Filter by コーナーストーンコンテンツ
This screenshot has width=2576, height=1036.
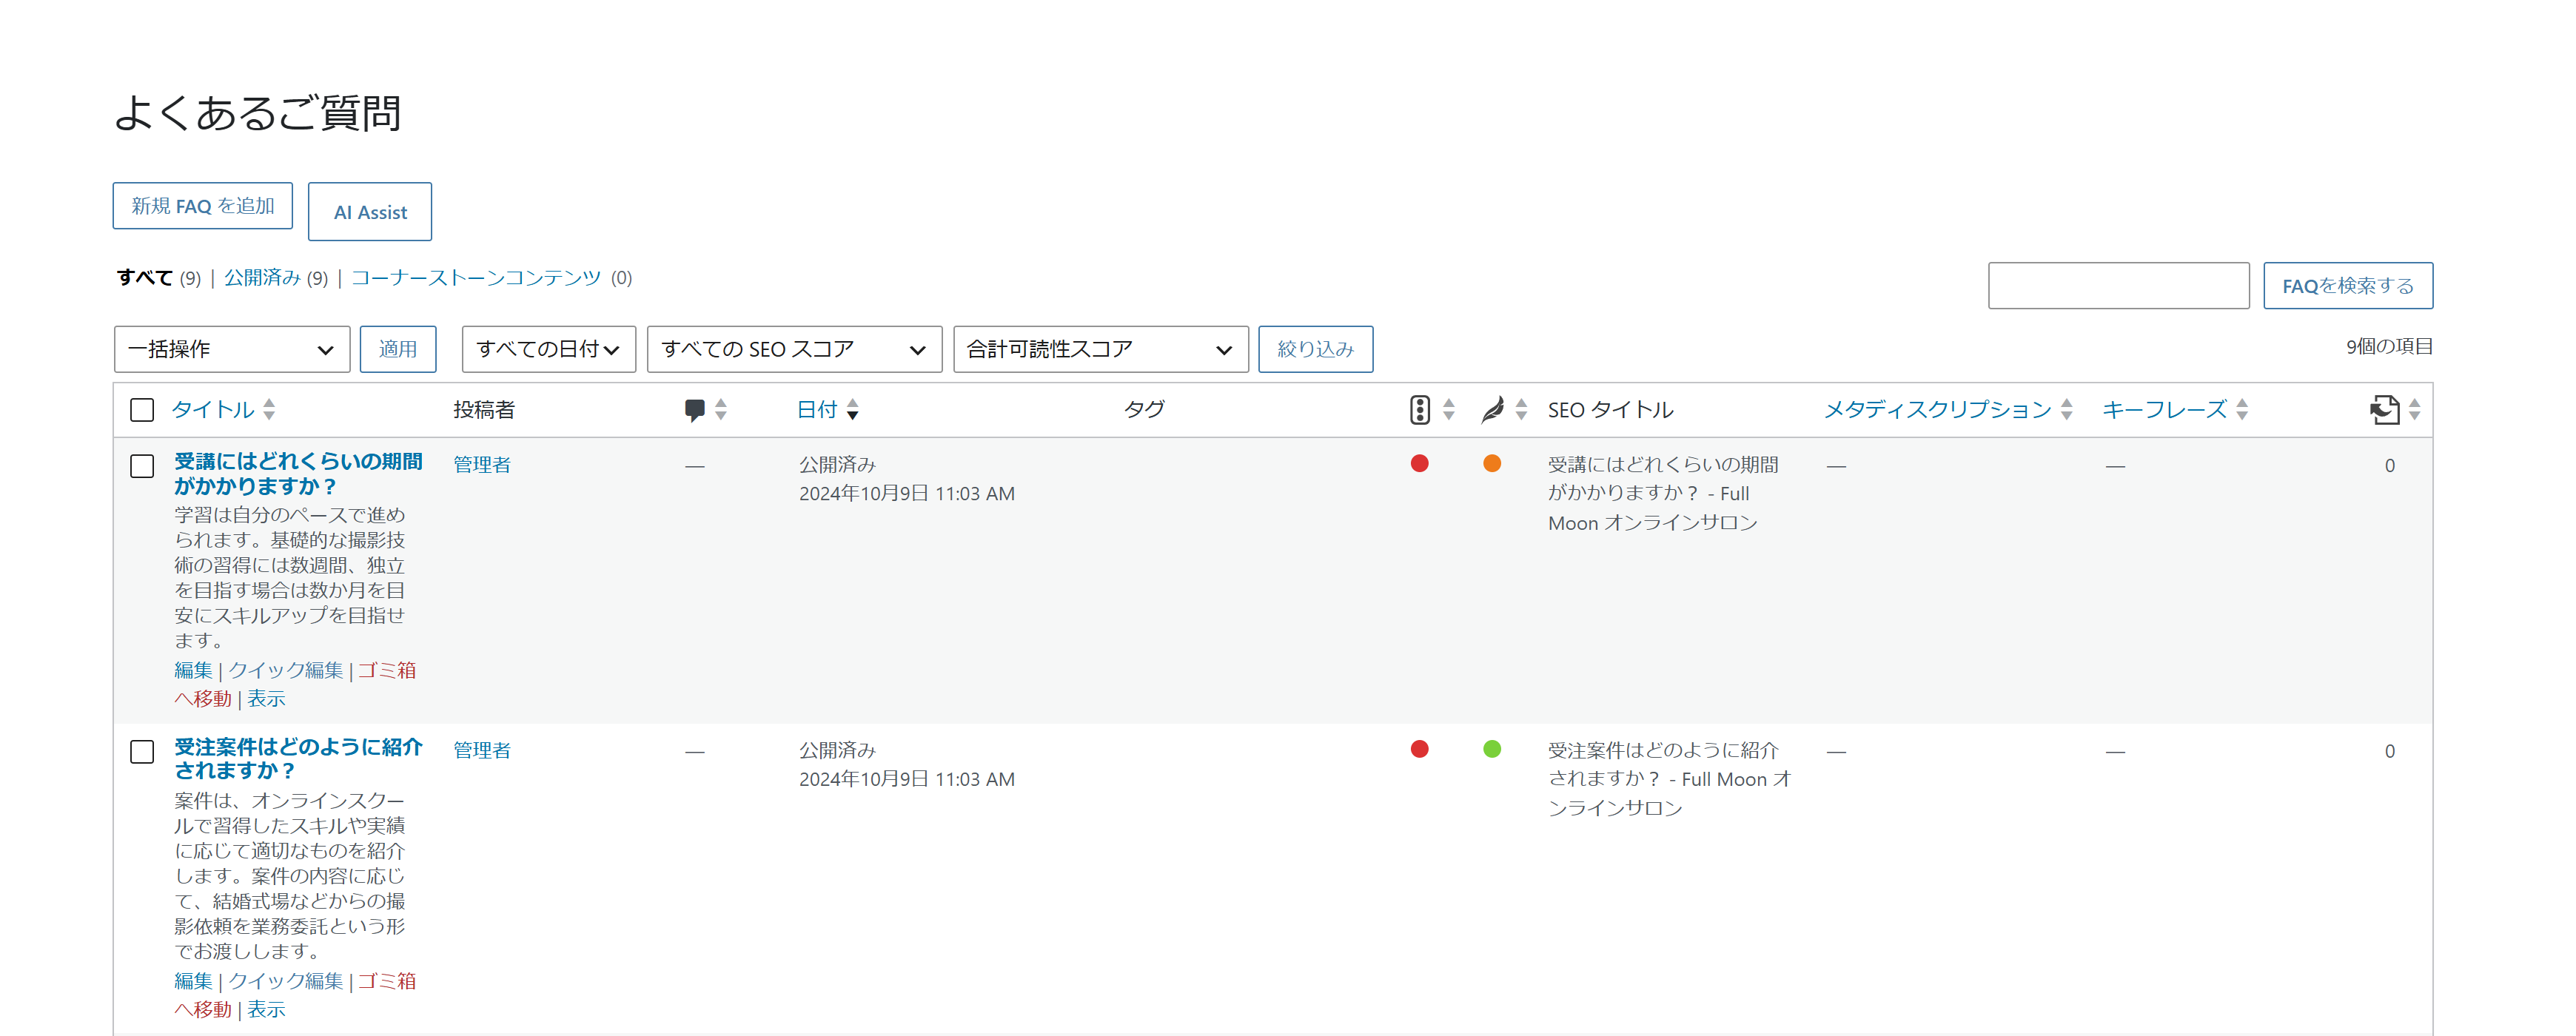[476, 278]
